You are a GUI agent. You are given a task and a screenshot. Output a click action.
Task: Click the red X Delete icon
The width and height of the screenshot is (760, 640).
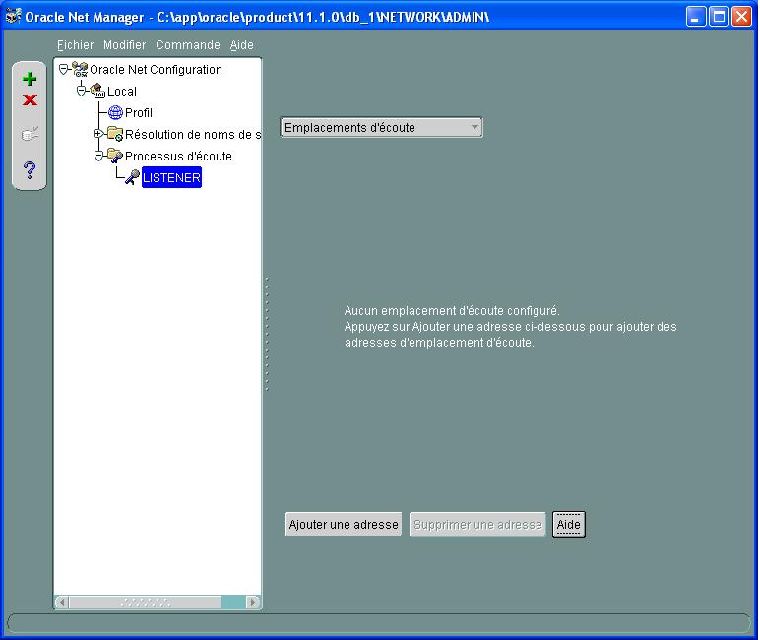click(x=30, y=100)
